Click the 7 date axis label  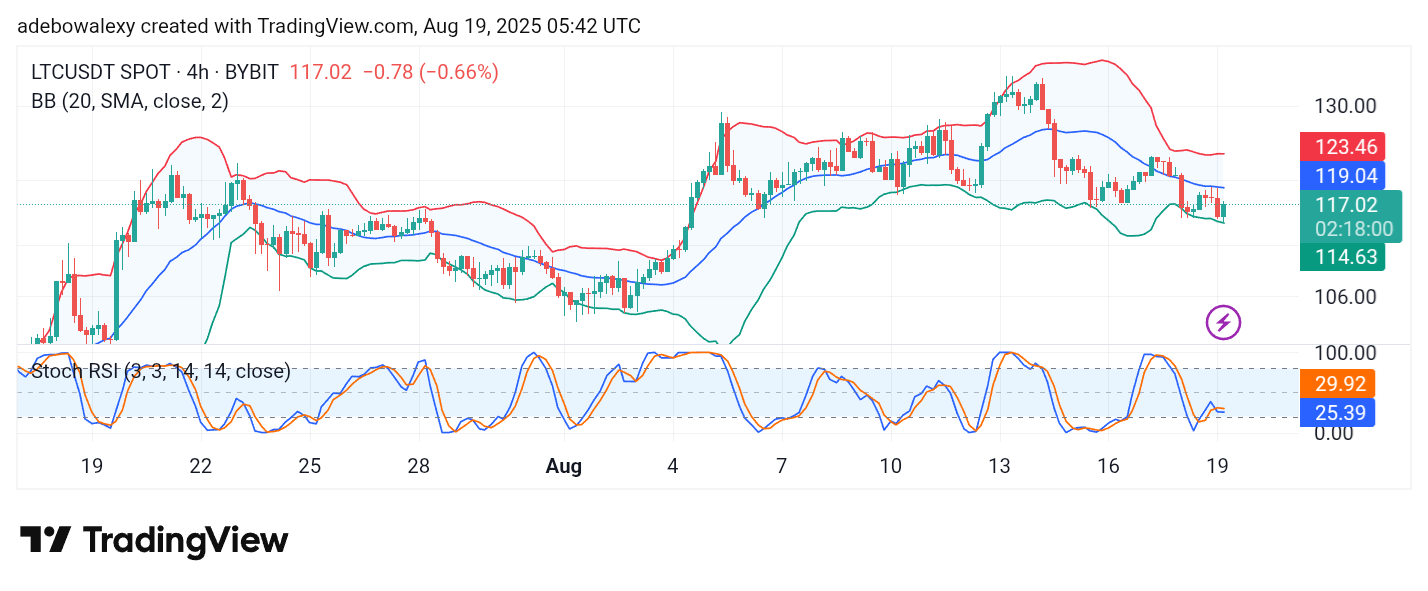click(782, 466)
